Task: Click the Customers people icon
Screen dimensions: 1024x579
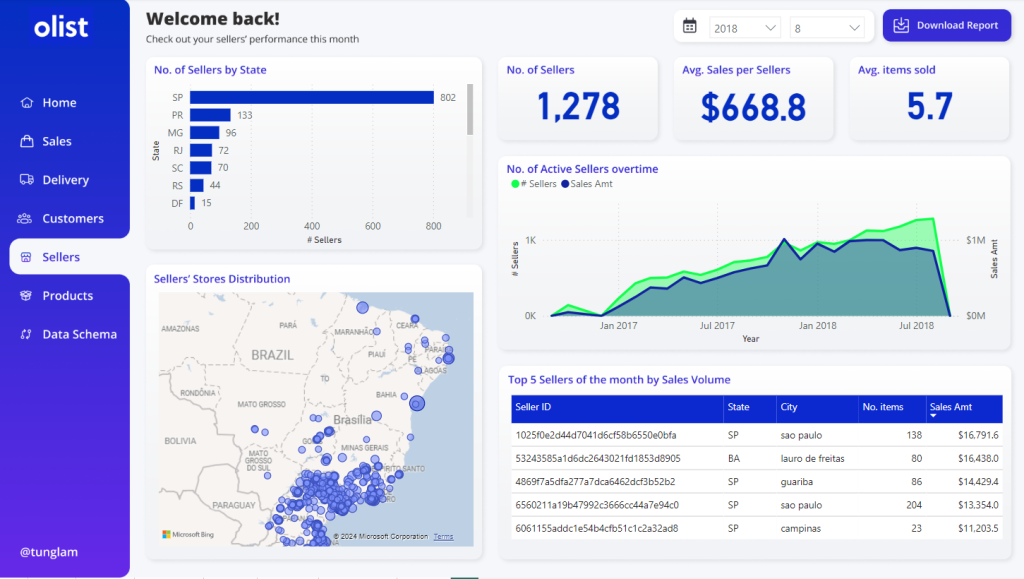Action: coord(27,218)
